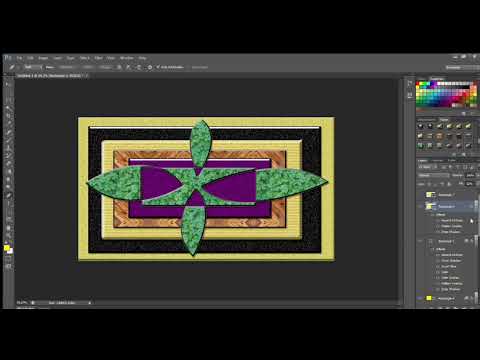Apply the orange wood style preset
Viewport: 480px width, 360px height.
point(439,136)
